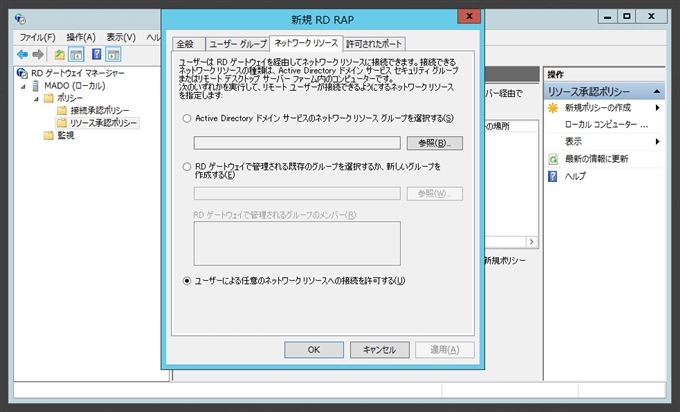
Task: Click ローカル コンピューター action link
Action: pyautogui.click(x=606, y=124)
